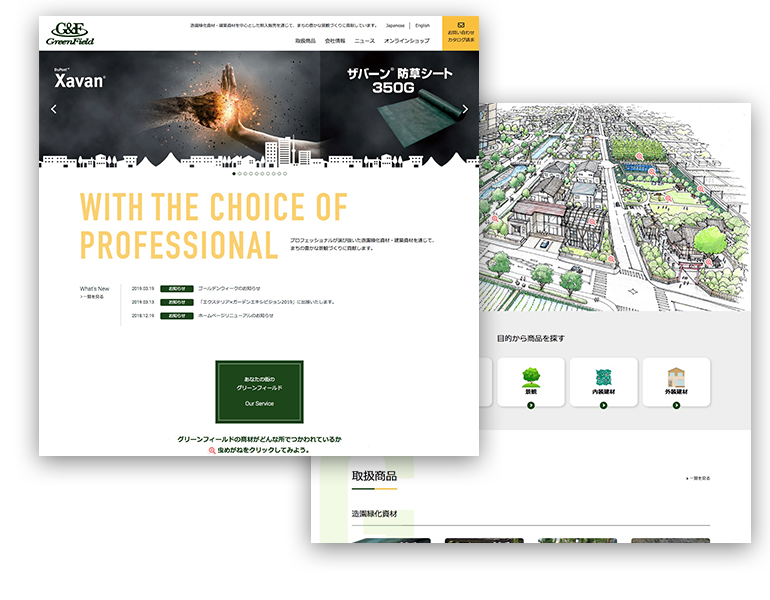
Task: Click the envelope contact icon
Action: tap(460, 24)
